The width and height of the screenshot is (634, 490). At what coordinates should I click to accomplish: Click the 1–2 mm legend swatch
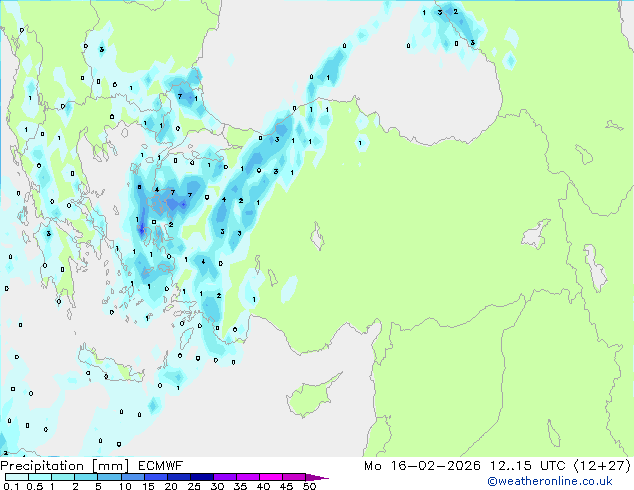pyautogui.click(x=63, y=477)
